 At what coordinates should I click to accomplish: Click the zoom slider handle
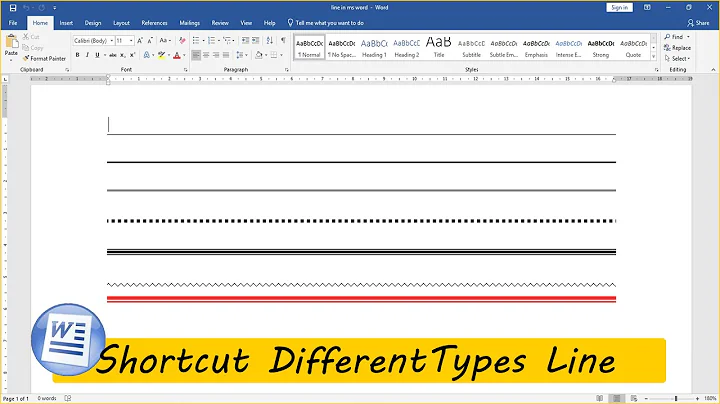pos(676,398)
